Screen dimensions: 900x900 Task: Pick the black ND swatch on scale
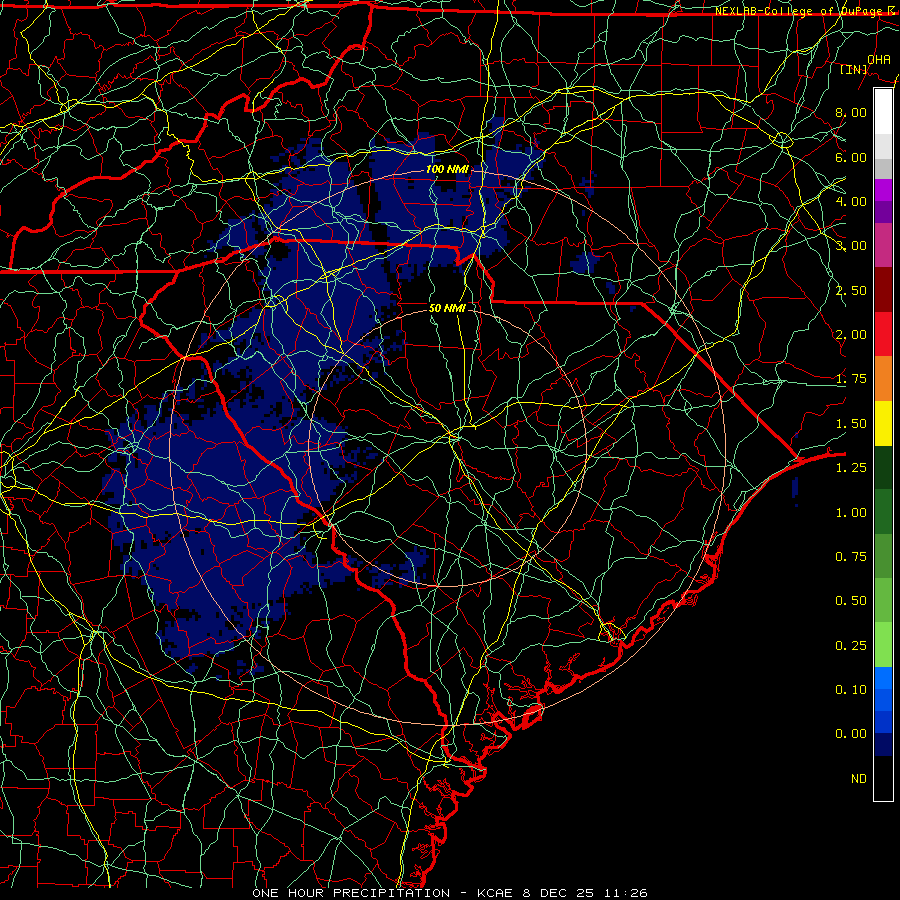(883, 778)
